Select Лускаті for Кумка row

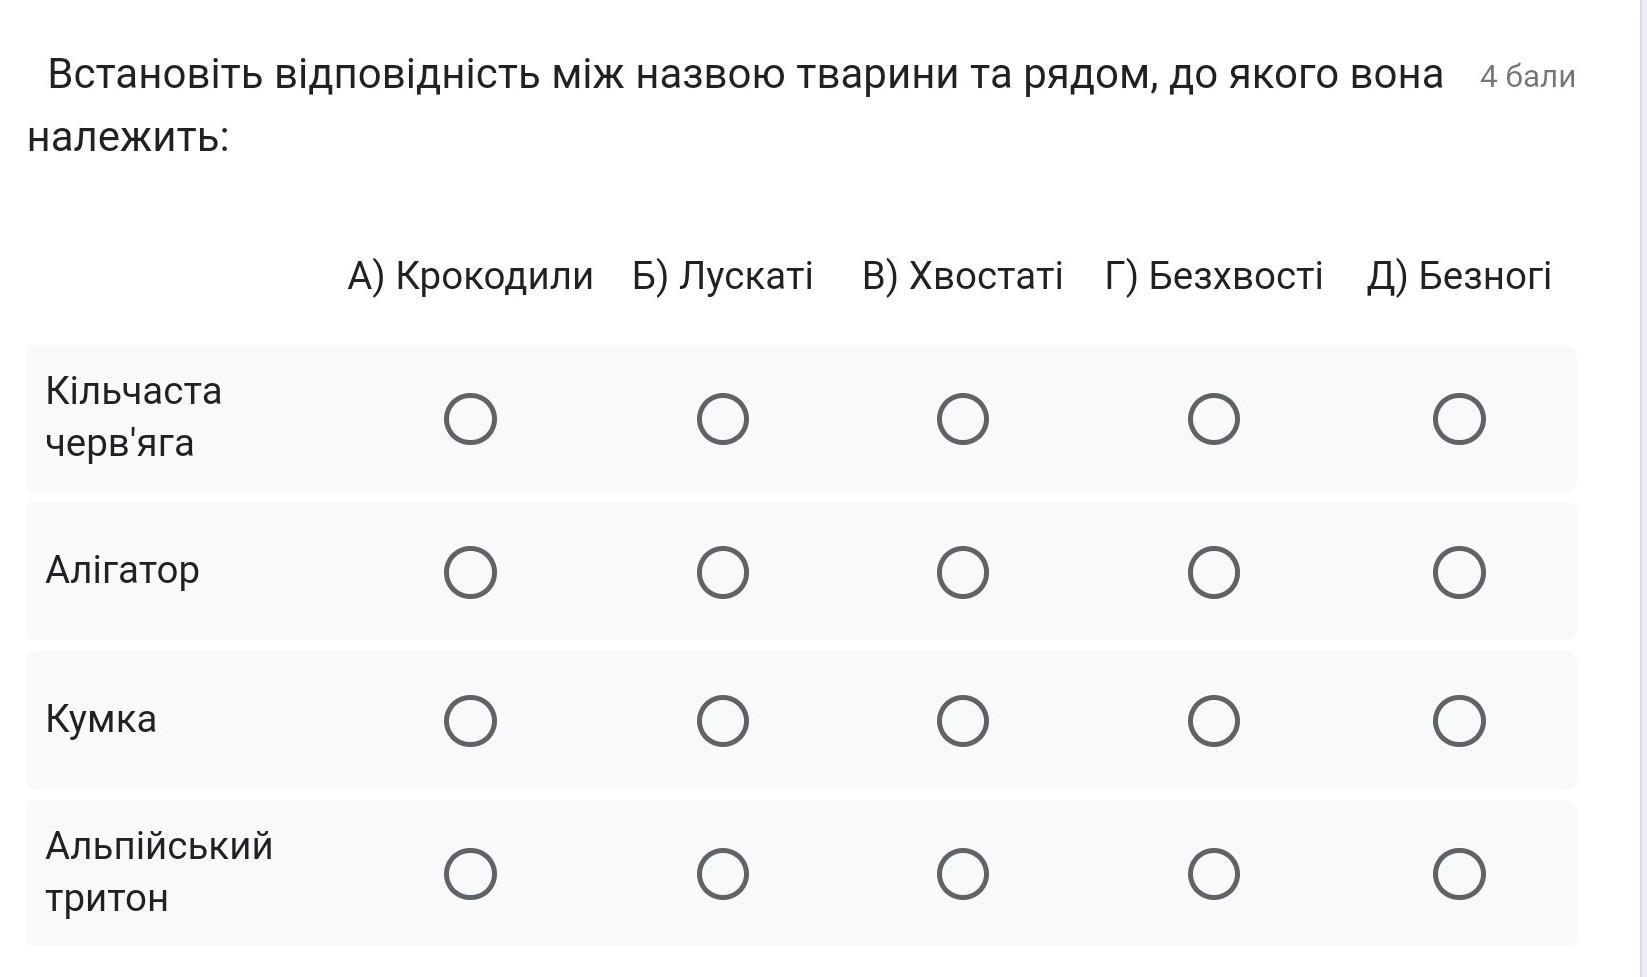click(723, 721)
